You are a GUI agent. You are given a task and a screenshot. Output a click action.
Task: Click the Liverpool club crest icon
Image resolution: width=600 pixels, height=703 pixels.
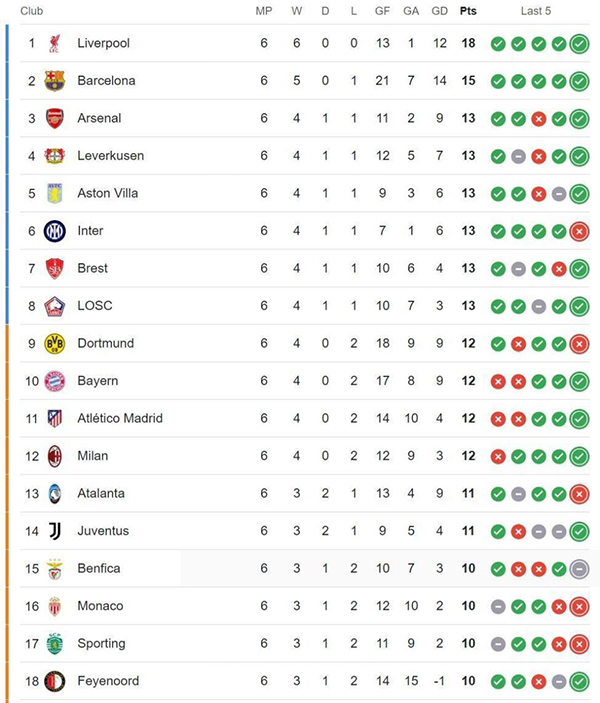54,43
